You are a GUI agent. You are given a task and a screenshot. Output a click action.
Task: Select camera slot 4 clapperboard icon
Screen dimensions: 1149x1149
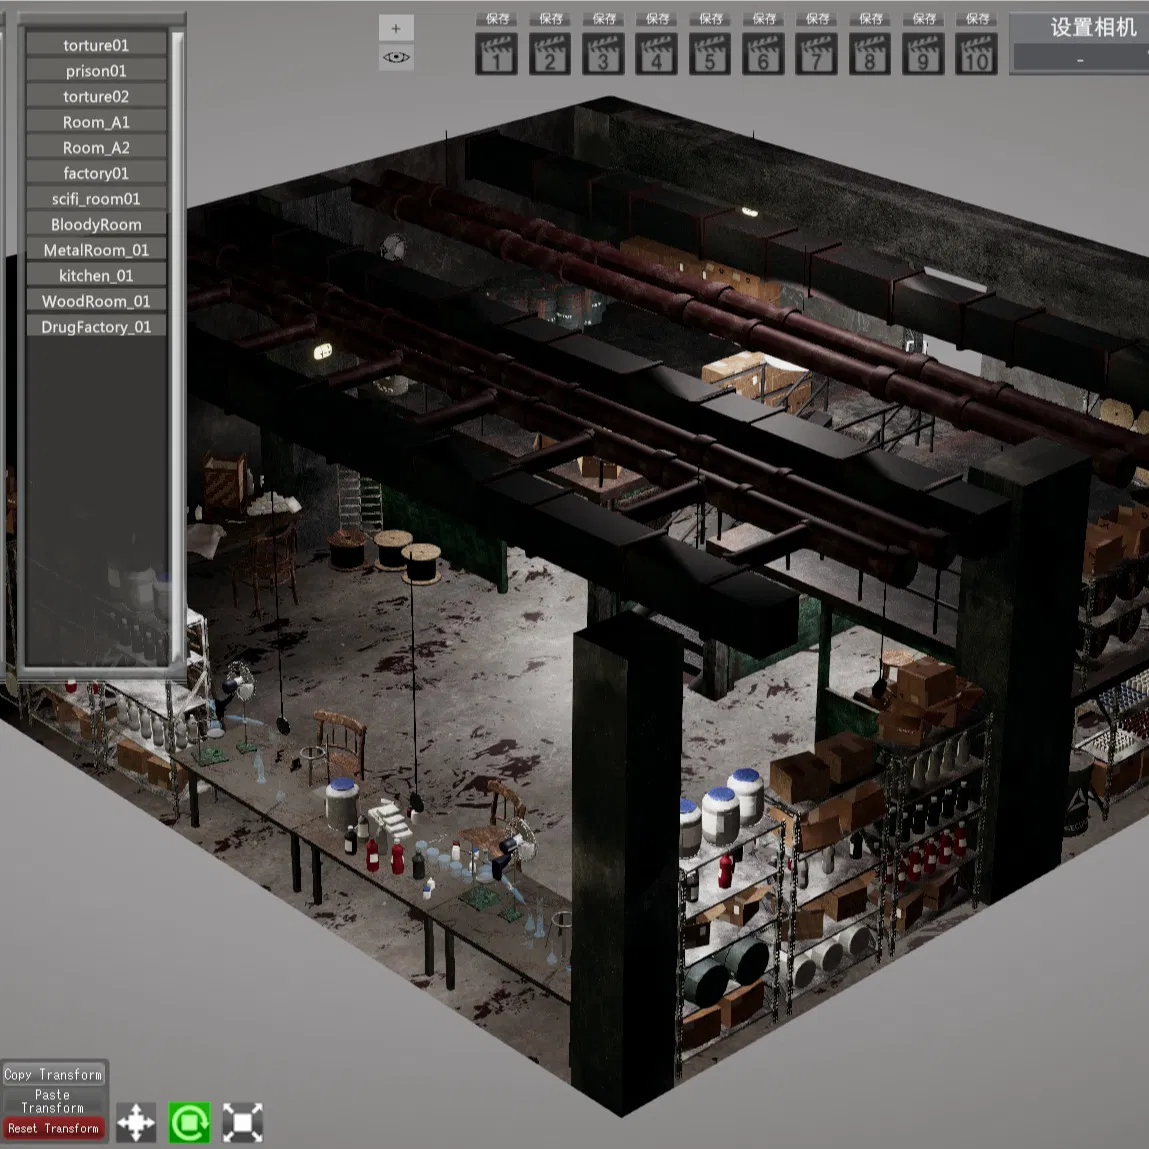tap(656, 53)
